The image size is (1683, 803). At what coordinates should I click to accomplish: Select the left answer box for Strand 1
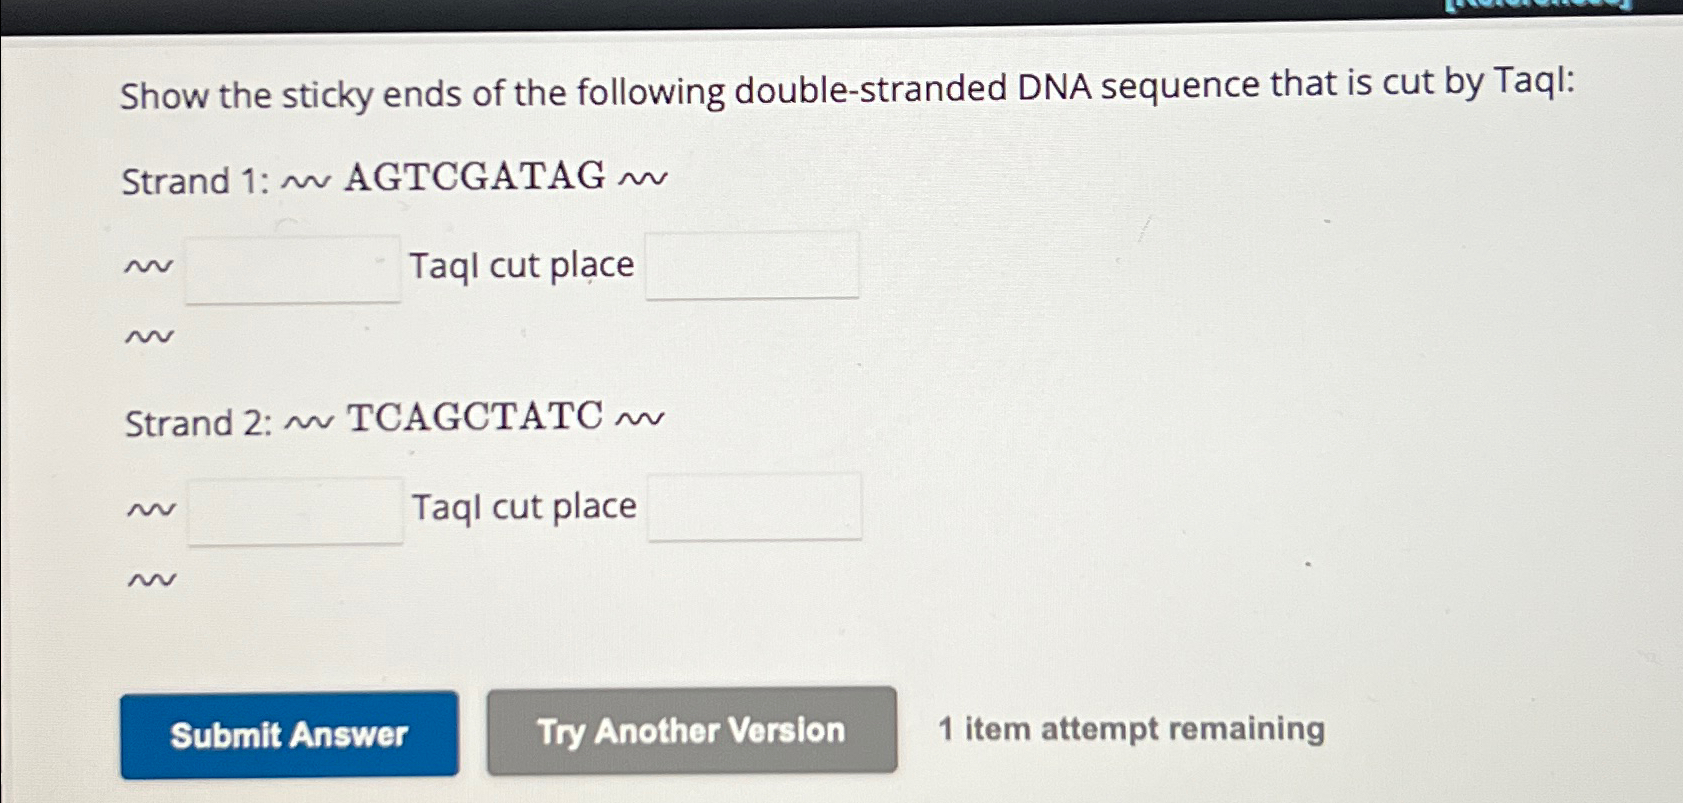click(291, 267)
